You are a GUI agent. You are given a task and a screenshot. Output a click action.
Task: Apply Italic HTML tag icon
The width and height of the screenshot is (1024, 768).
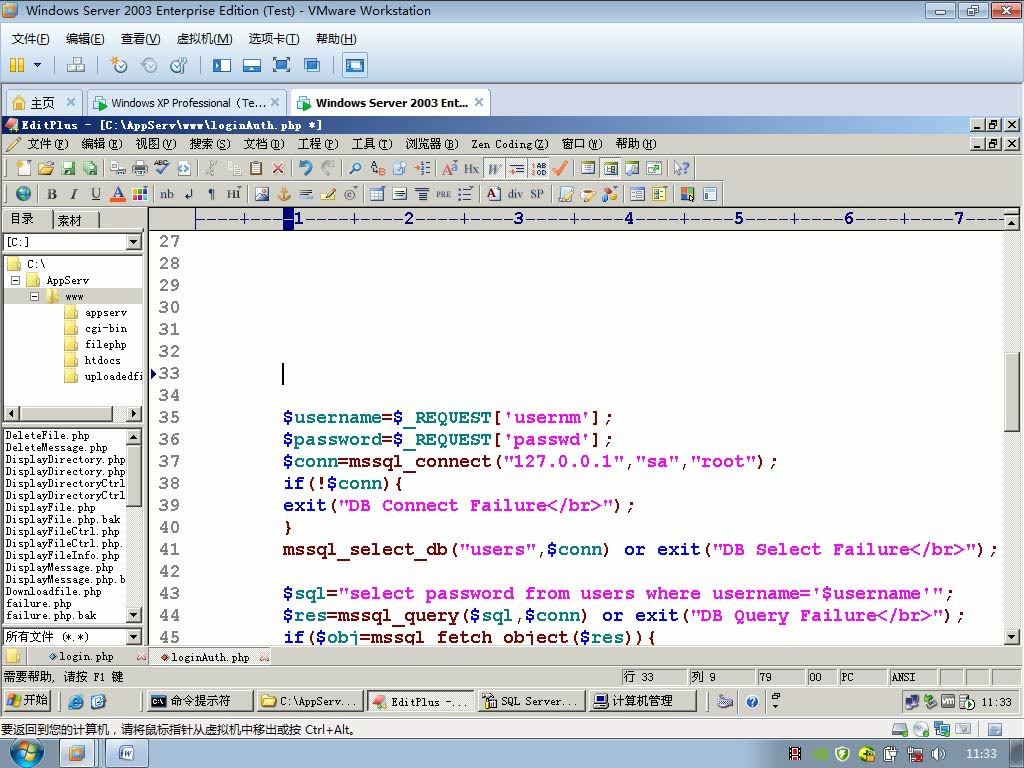[74, 193]
